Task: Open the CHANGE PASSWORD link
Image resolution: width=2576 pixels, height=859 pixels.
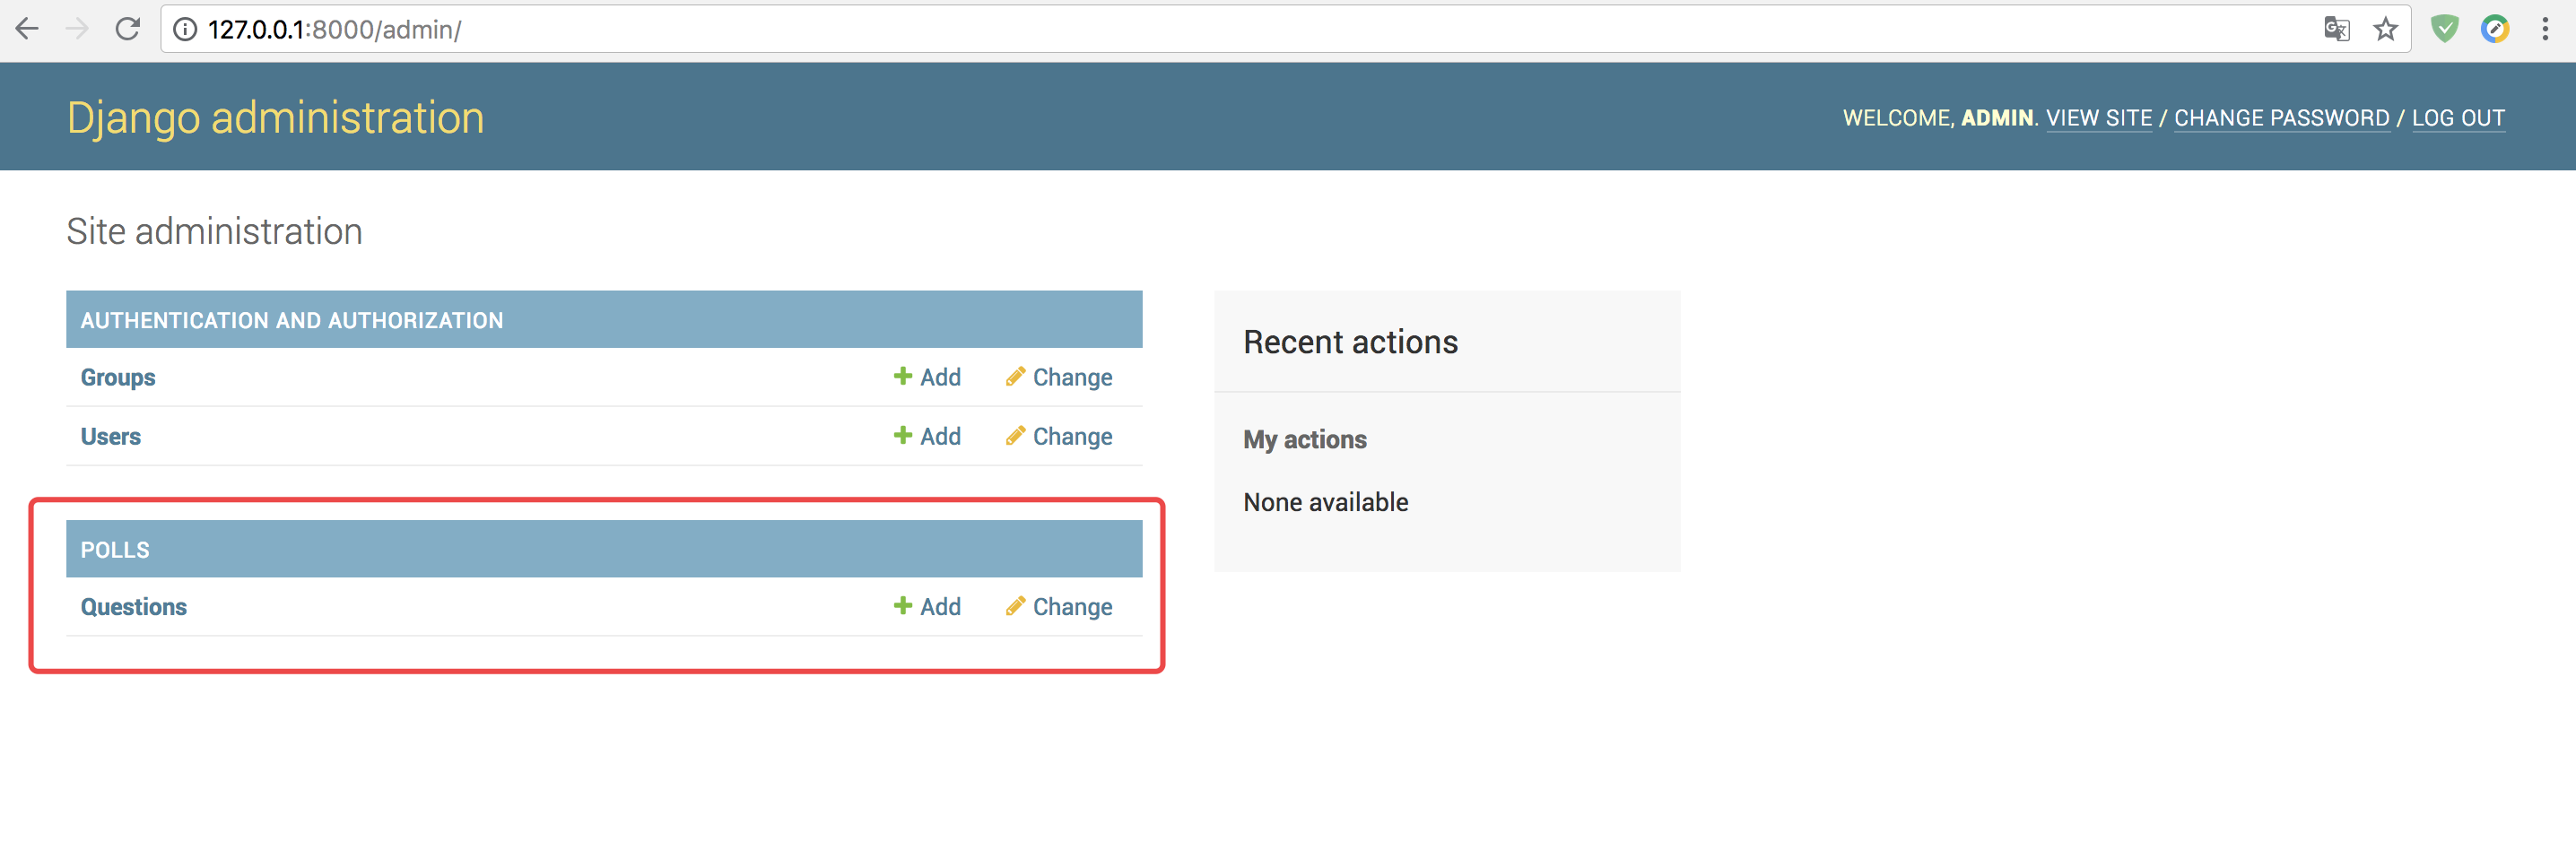Action: pyautogui.click(x=2282, y=118)
